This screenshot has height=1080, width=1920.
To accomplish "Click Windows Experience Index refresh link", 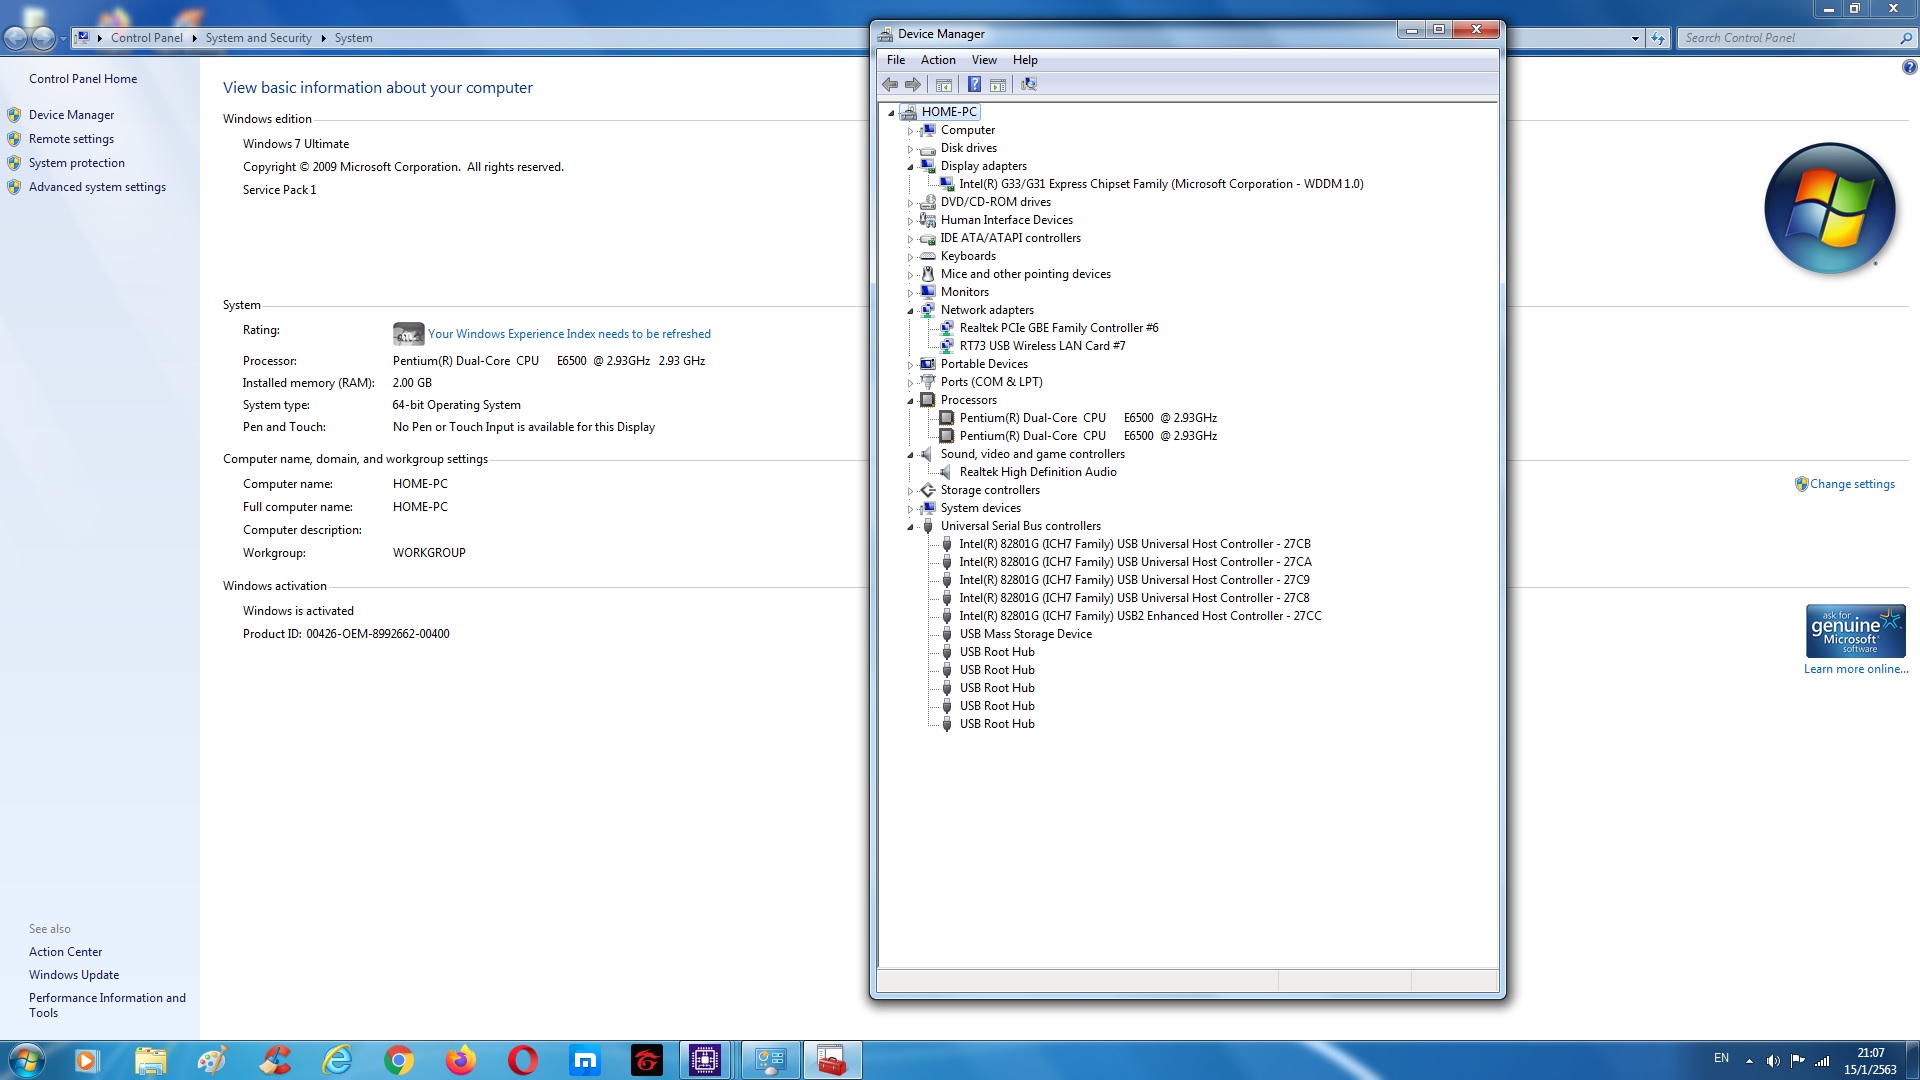I will tap(569, 334).
